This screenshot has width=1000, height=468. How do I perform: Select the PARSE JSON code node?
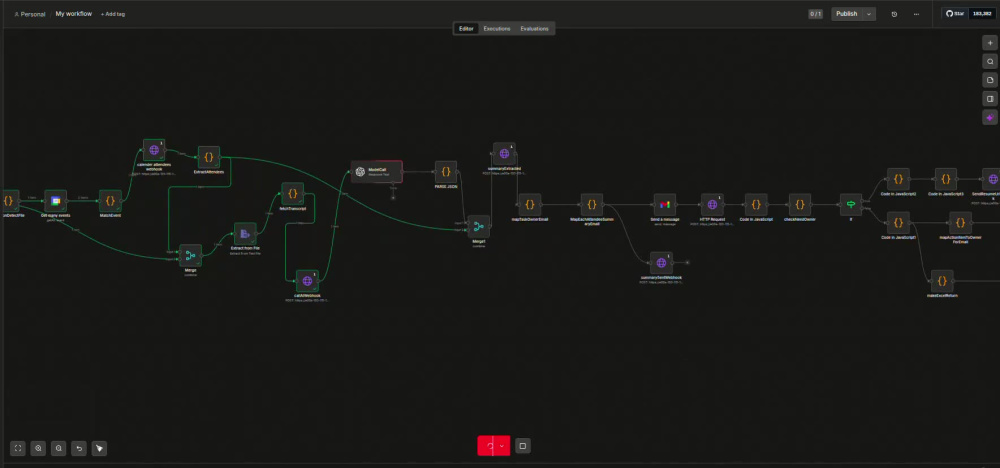tap(446, 172)
